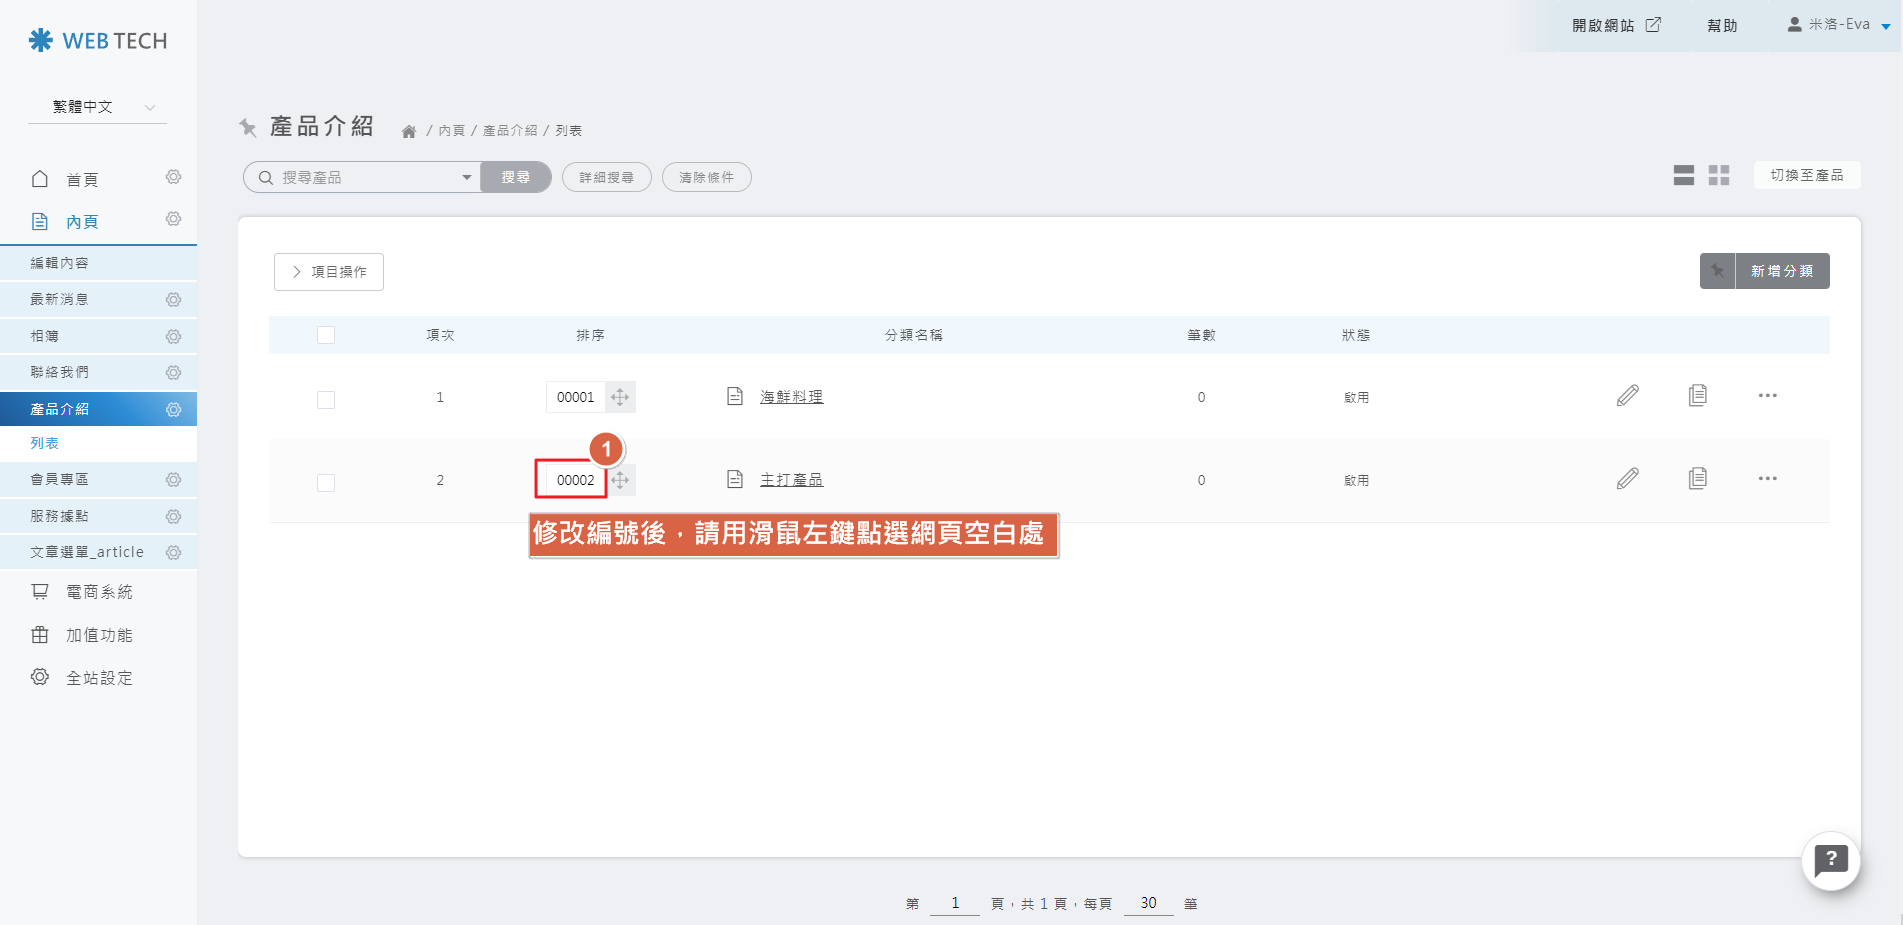The width and height of the screenshot is (1903, 925).
Task: Open the help chat bubble icon
Action: coord(1830,860)
